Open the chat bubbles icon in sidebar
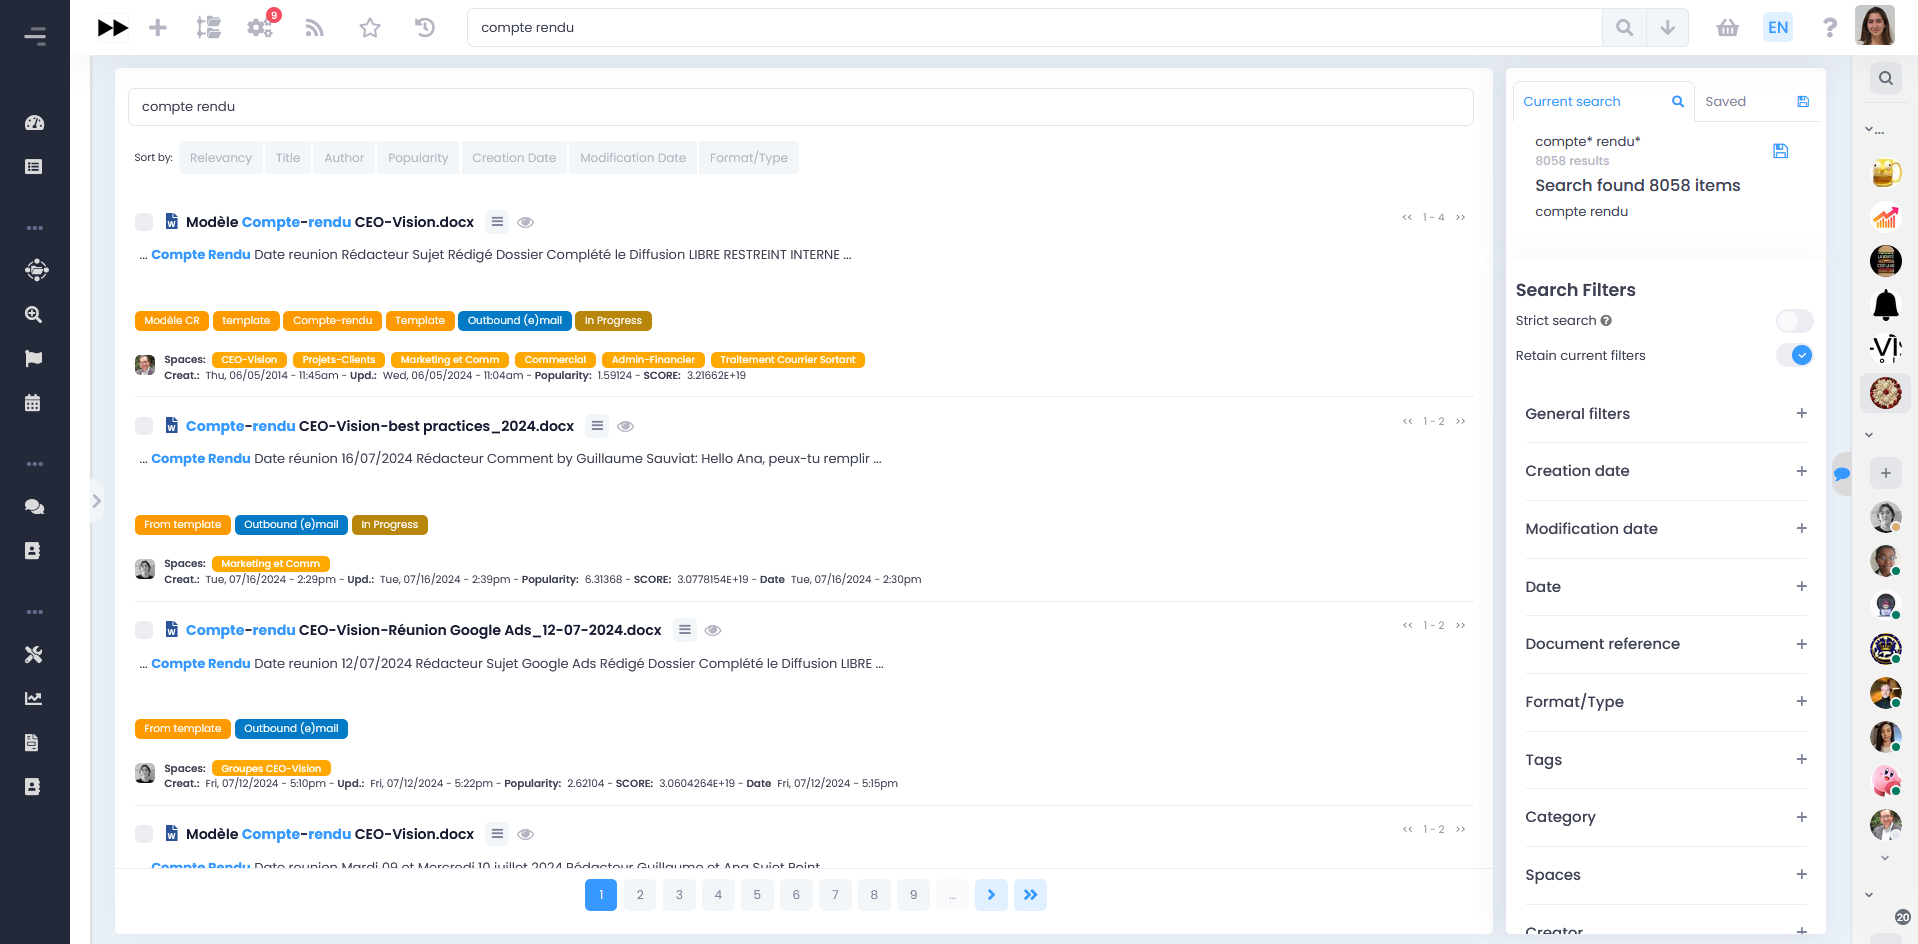1918x944 pixels. (34, 507)
